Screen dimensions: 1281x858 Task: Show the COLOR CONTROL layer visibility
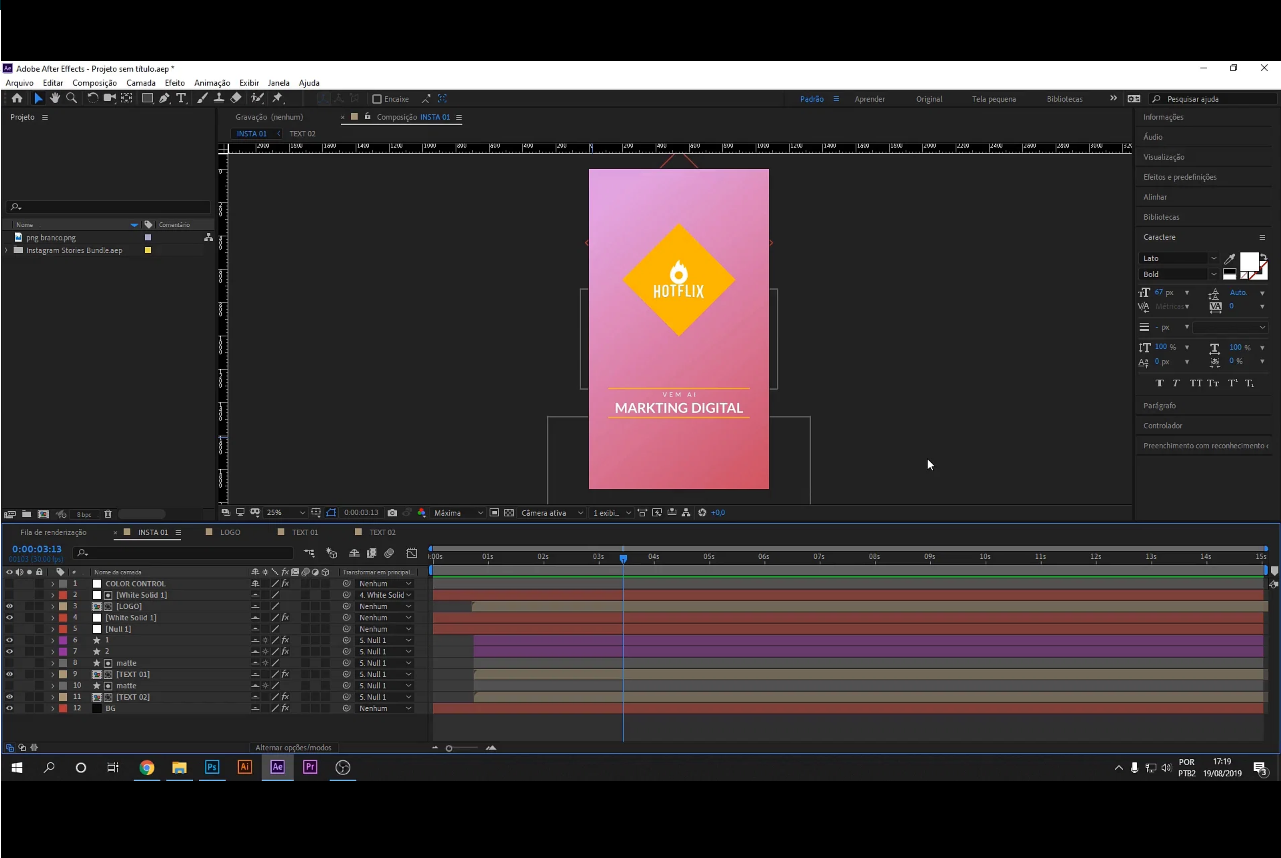point(9,584)
